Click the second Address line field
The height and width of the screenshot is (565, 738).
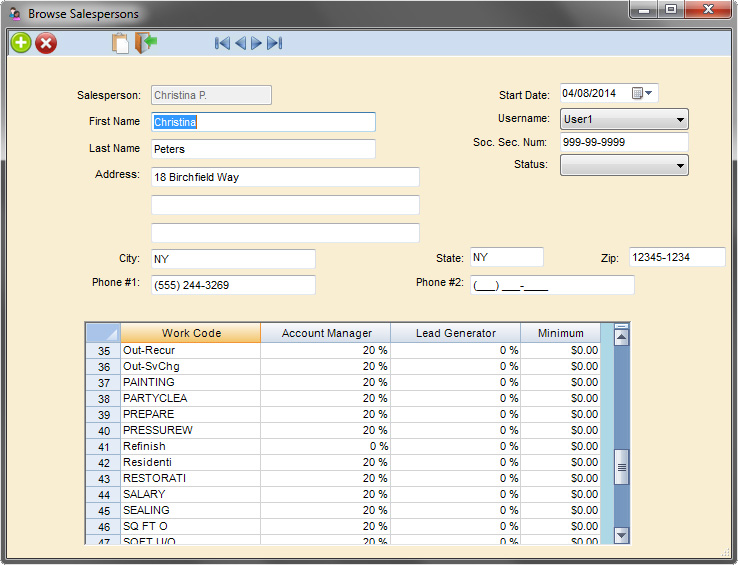click(285, 205)
